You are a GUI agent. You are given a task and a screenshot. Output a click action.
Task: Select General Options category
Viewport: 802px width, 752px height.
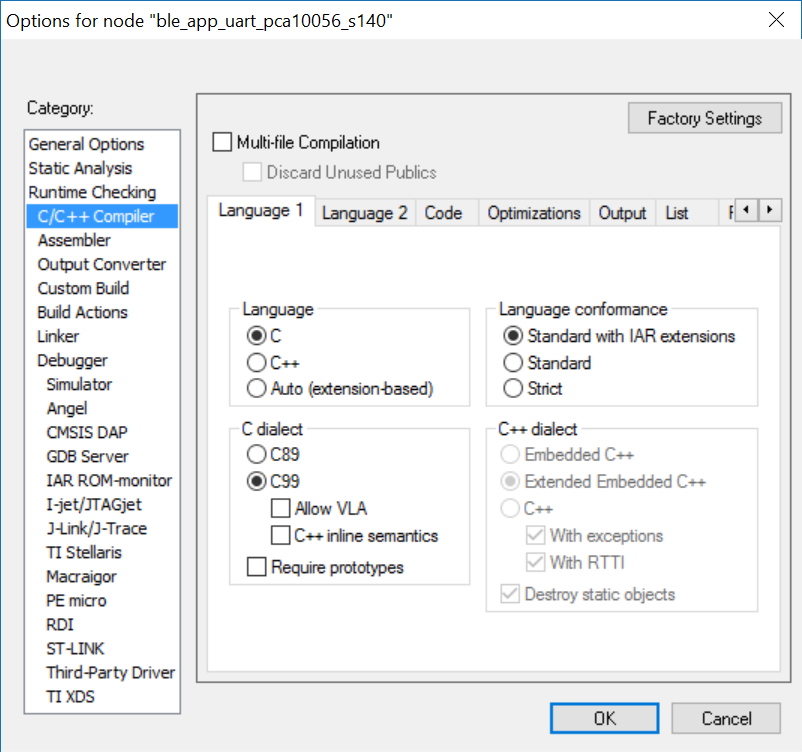point(102,144)
